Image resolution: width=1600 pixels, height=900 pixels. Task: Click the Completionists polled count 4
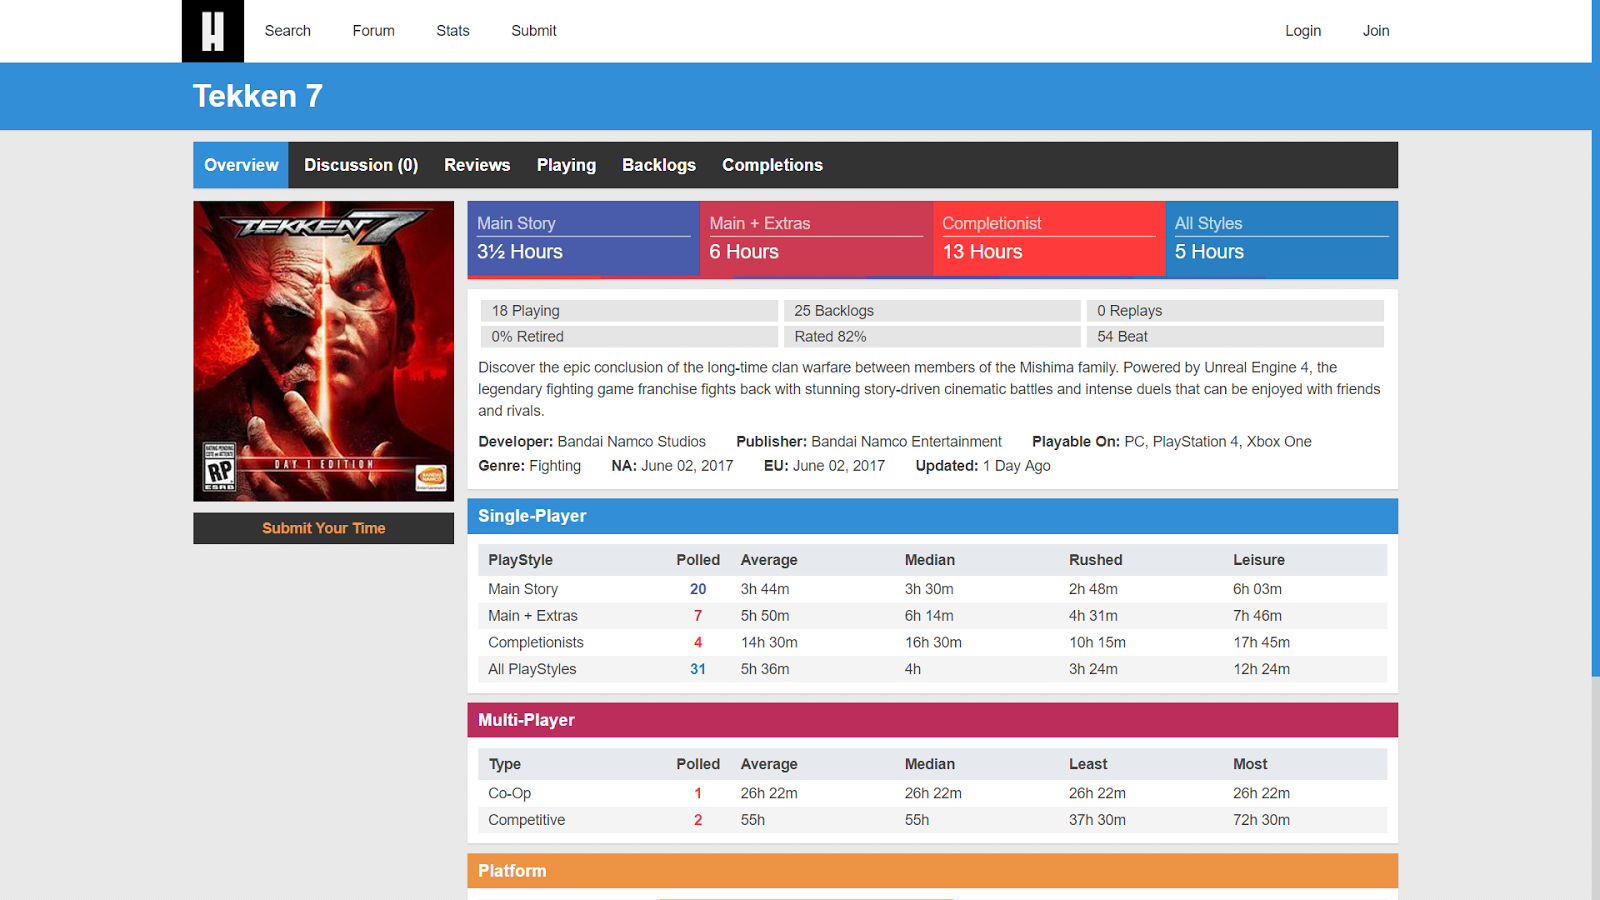pos(698,642)
